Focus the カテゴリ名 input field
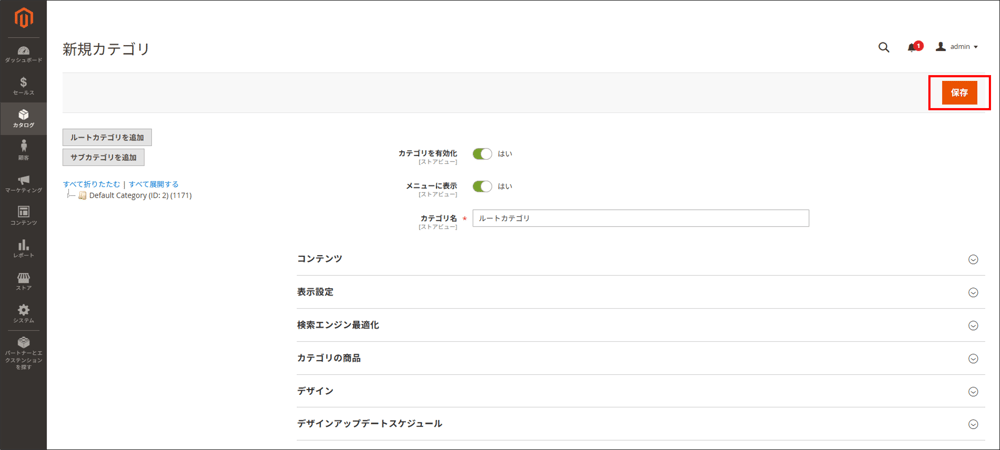The width and height of the screenshot is (1000, 450). pyautogui.click(x=640, y=218)
